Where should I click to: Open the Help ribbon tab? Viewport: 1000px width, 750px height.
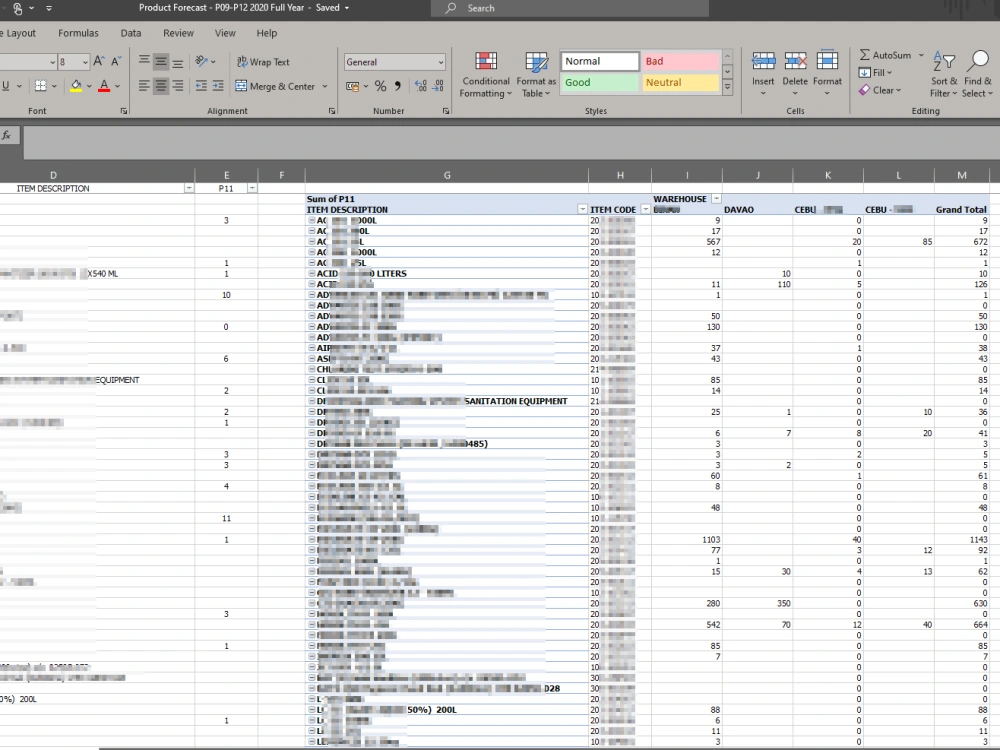[267, 33]
